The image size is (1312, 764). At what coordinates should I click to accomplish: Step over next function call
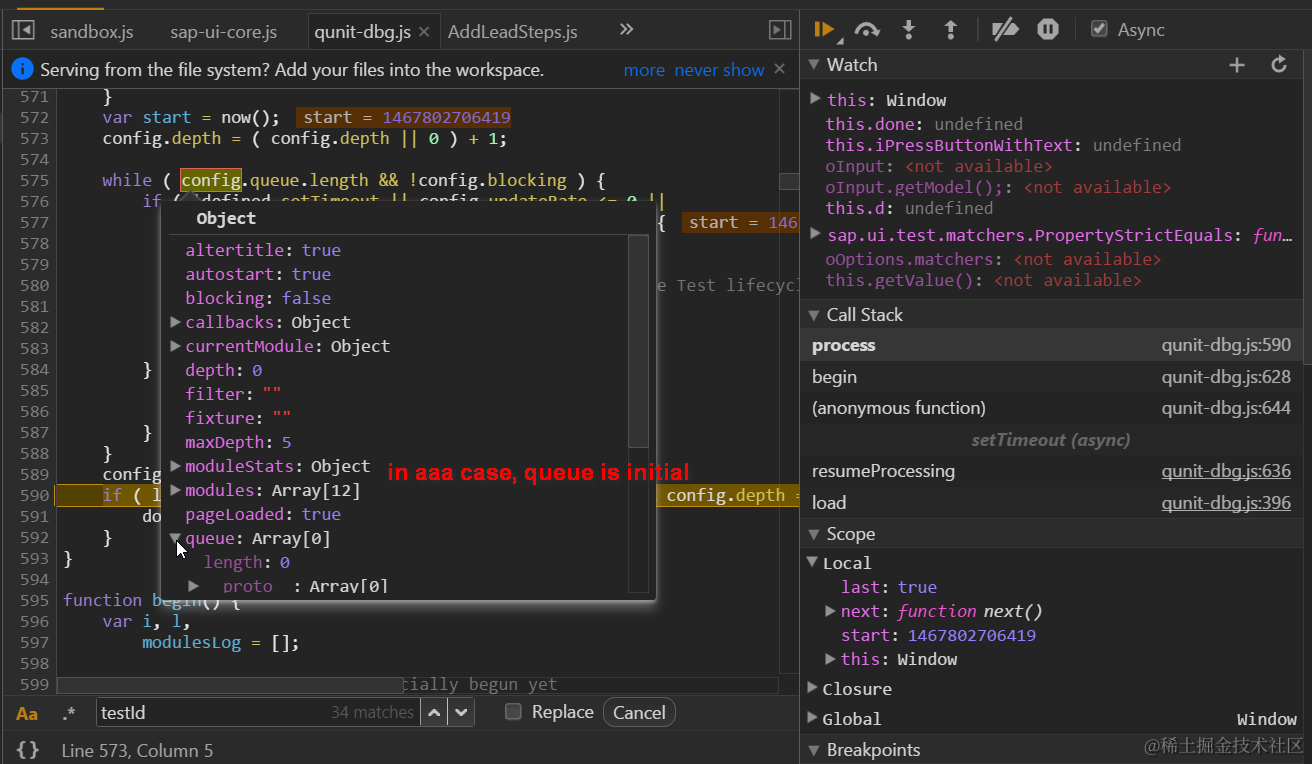click(867, 30)
